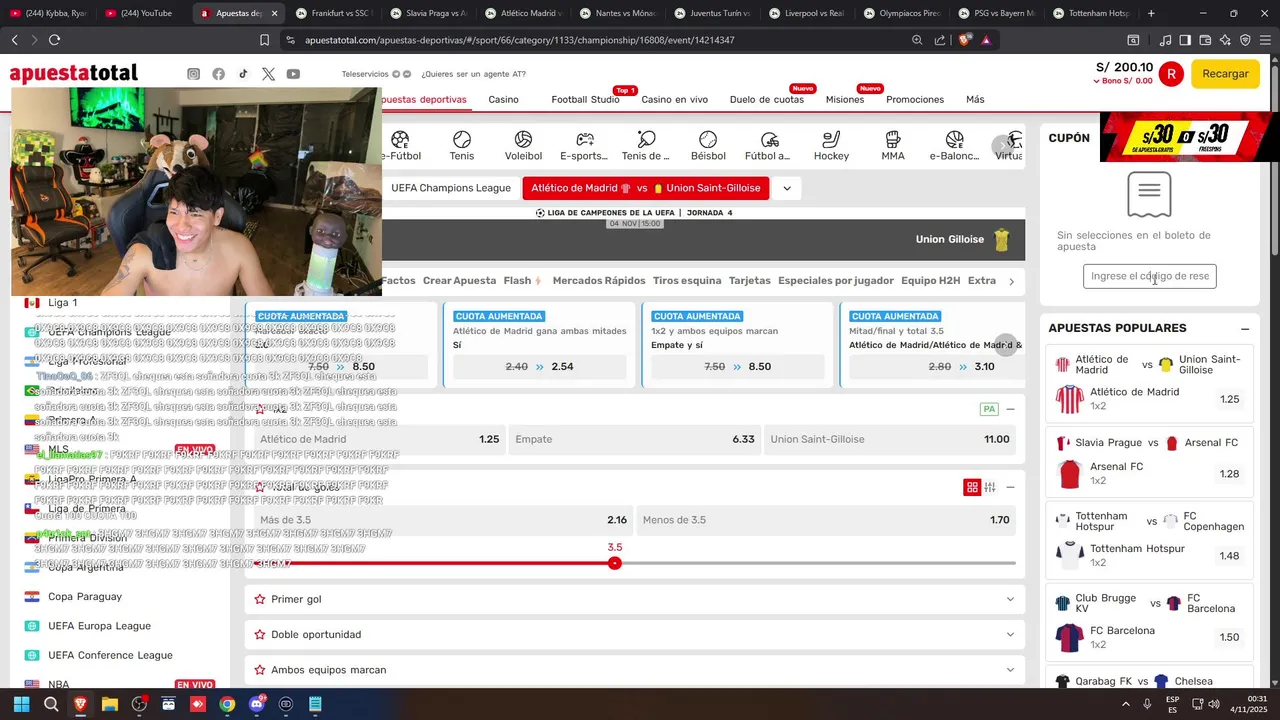
Task: Select the MMA sport icon
Action: (893, 145)
